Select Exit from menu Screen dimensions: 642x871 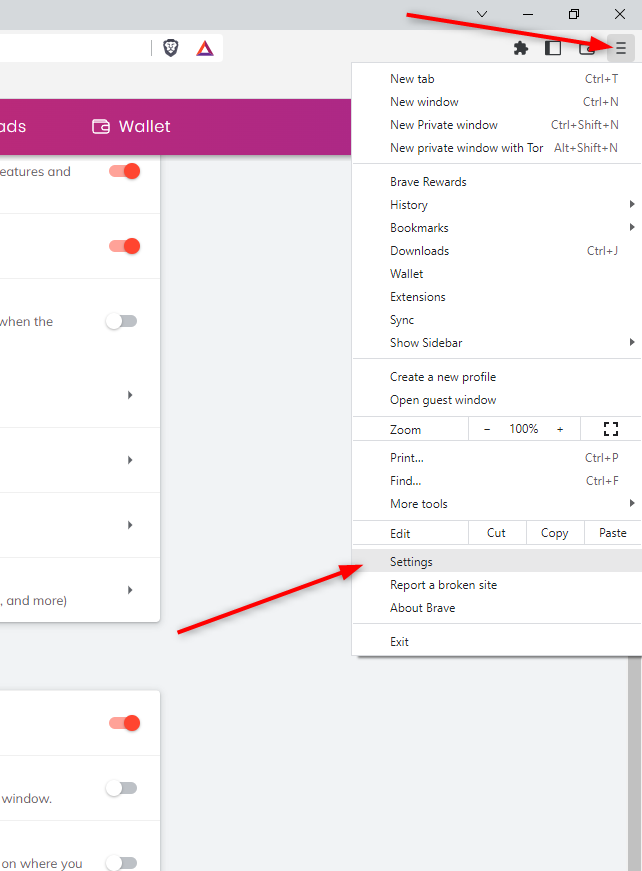(496, 642)
